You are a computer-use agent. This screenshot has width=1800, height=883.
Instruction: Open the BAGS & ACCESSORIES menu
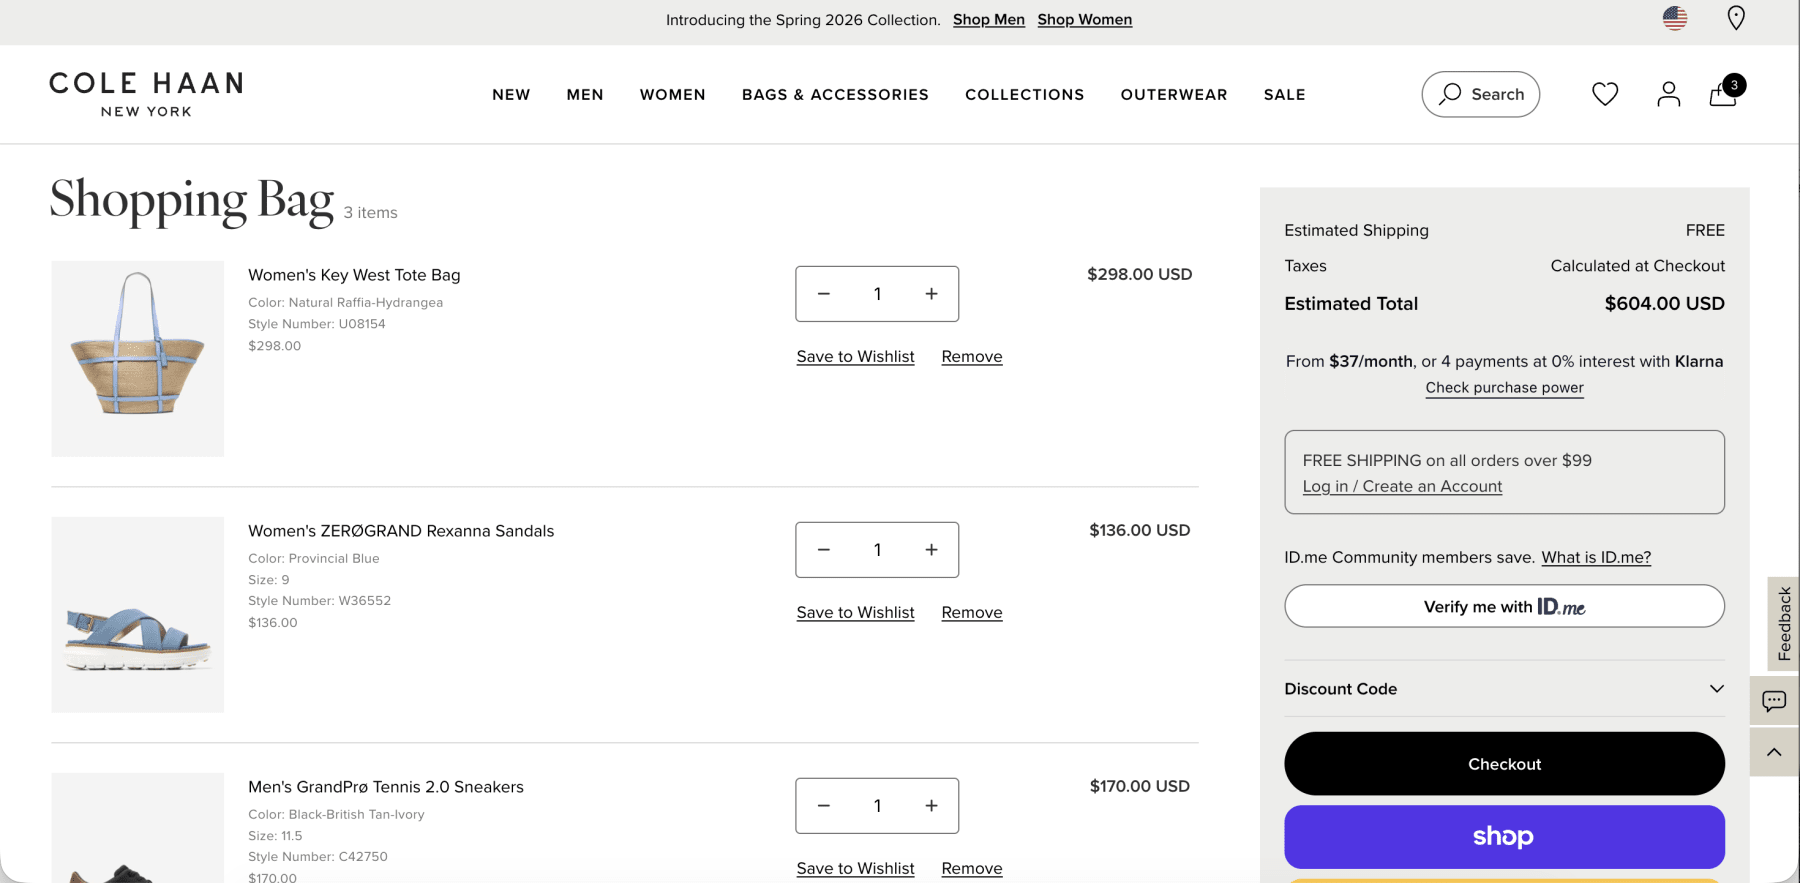point(835,95)
